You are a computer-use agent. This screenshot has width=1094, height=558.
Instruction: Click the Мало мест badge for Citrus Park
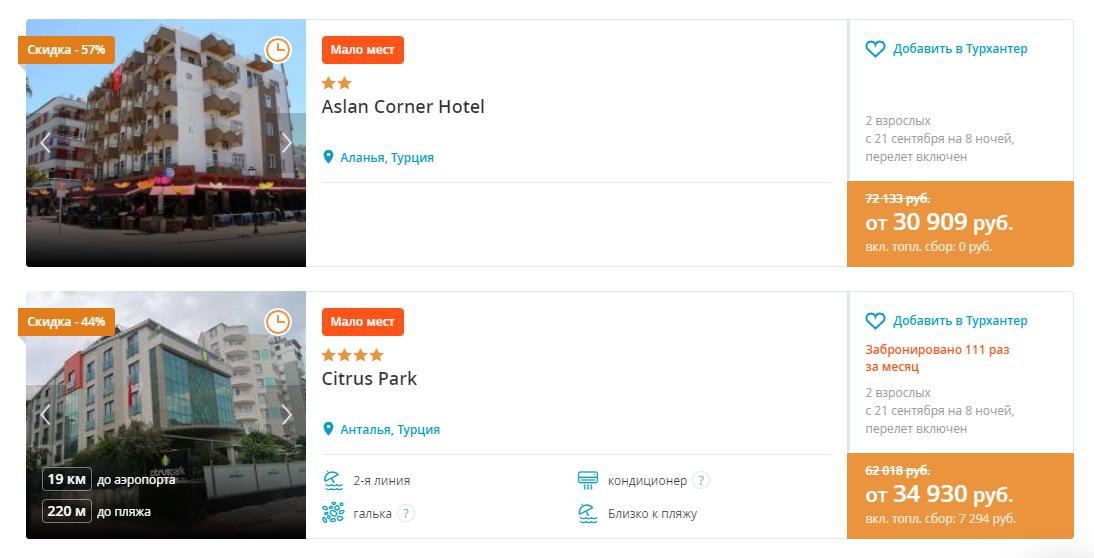click(x=362, y=321)
